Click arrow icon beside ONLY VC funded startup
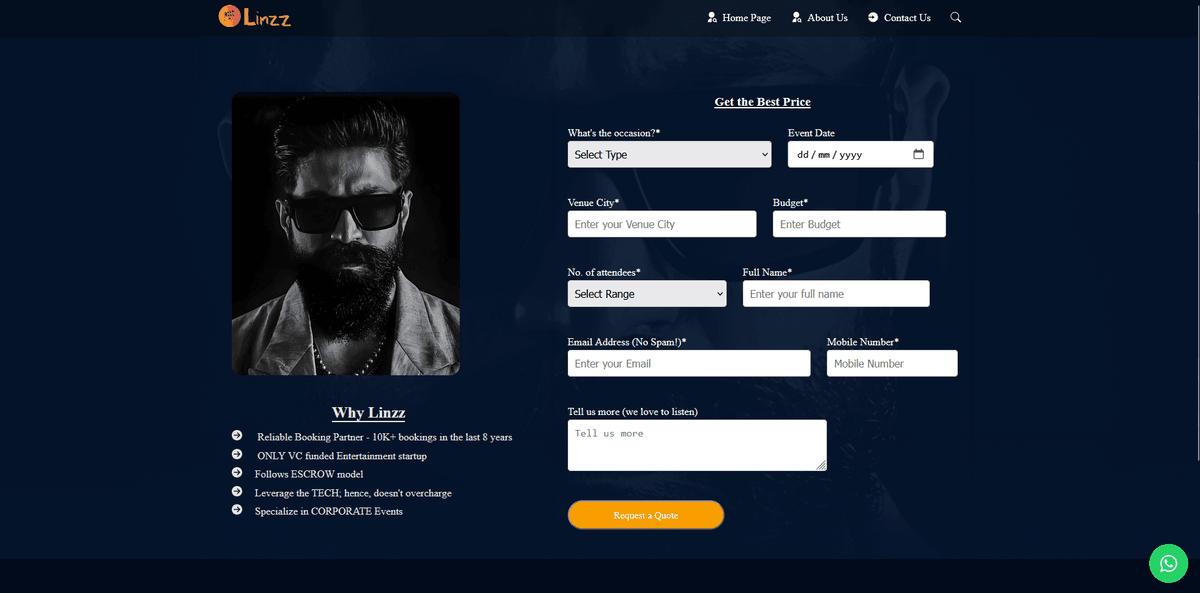The height and width of the screenshot is (593, 1200). click(237, 455)
